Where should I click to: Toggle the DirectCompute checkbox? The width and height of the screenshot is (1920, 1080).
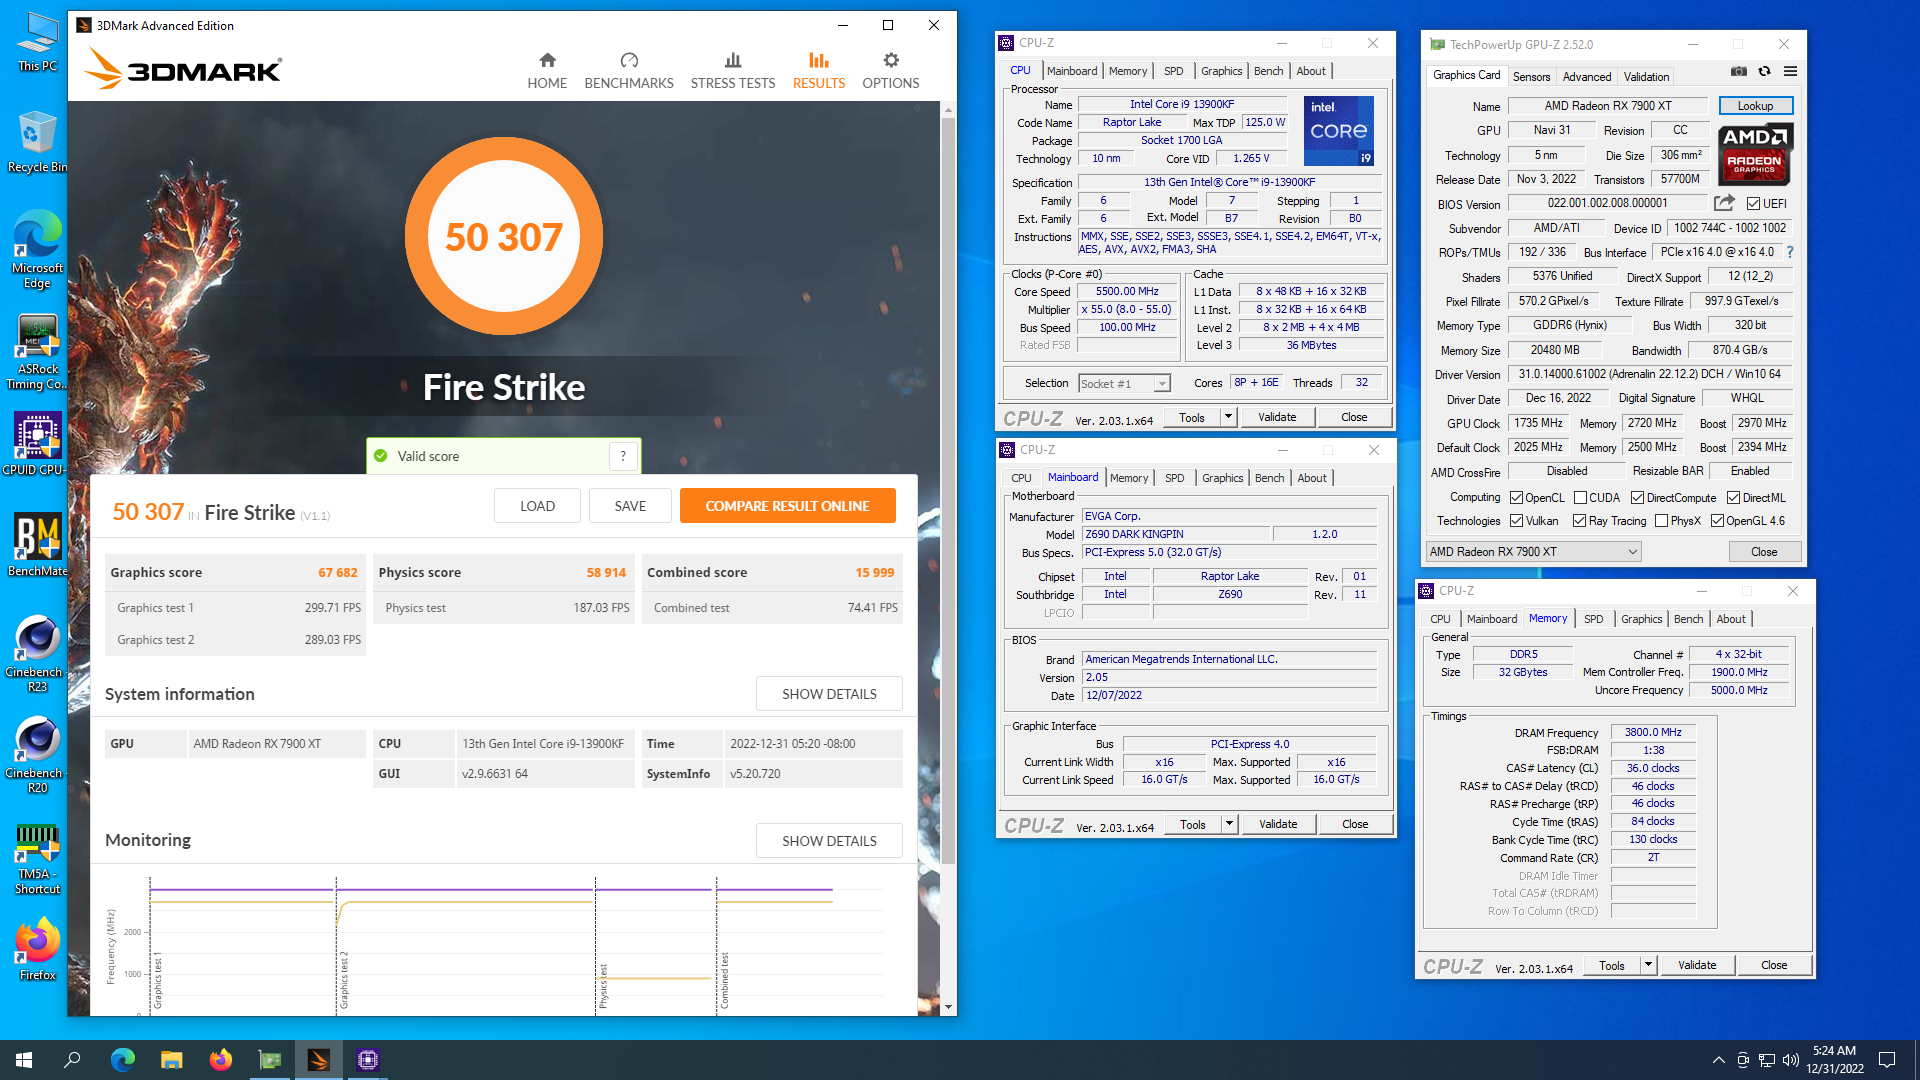tap(1637, 498)
